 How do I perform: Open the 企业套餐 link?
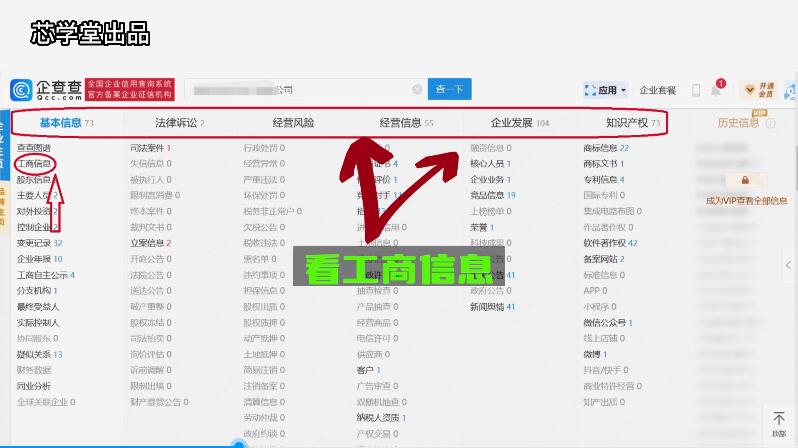658,90
